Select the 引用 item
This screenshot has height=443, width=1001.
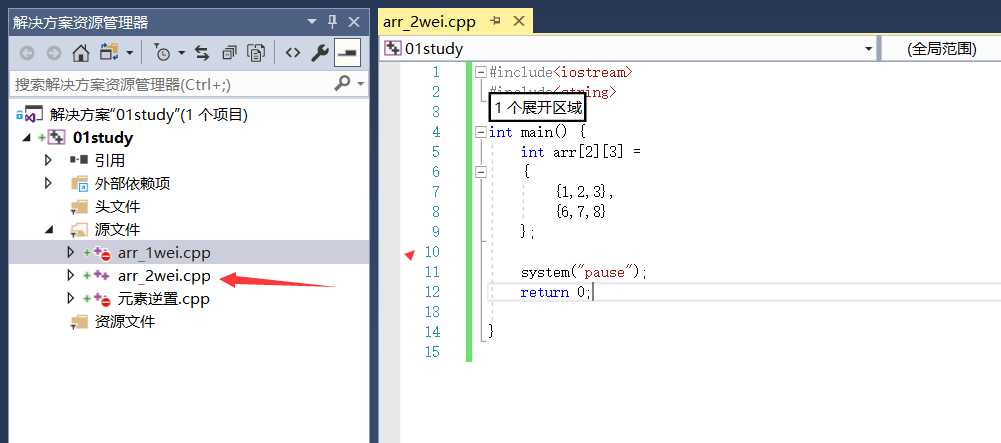pyautogui.click(x=110, y=161)
